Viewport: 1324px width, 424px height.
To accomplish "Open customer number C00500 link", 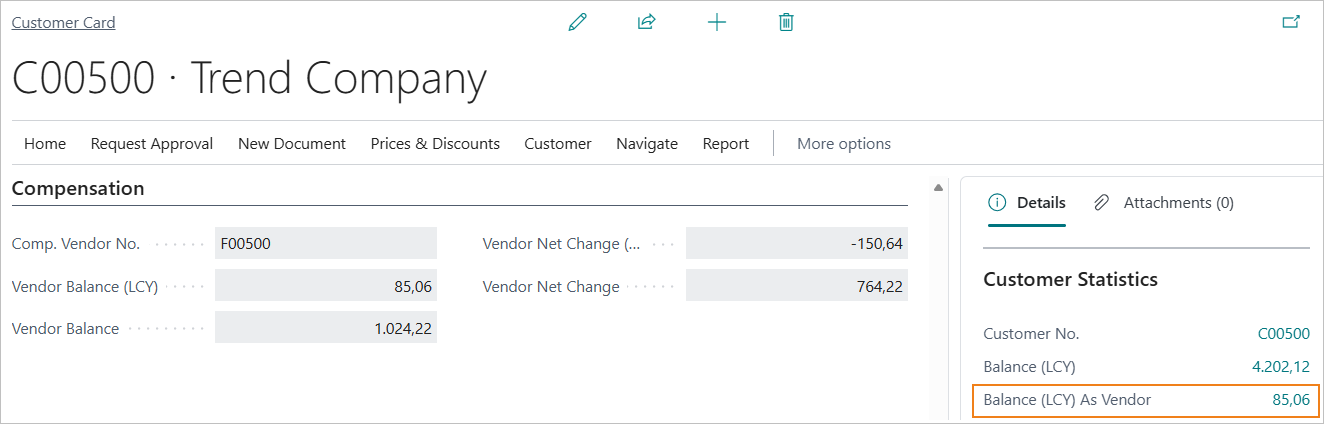I will 1283,334.
